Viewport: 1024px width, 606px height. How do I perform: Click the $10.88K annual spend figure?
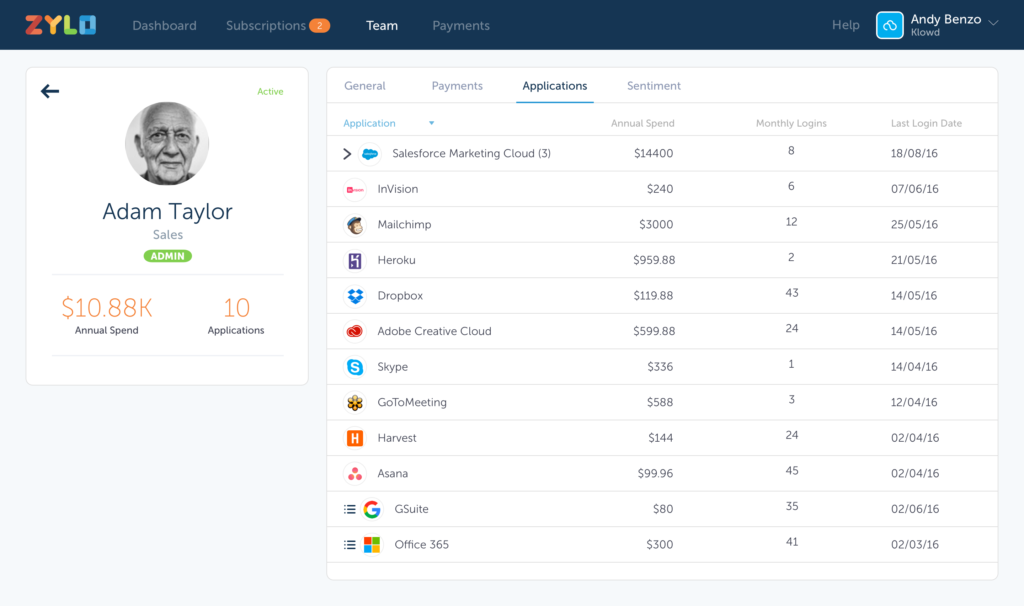click(x=106, y=308)
